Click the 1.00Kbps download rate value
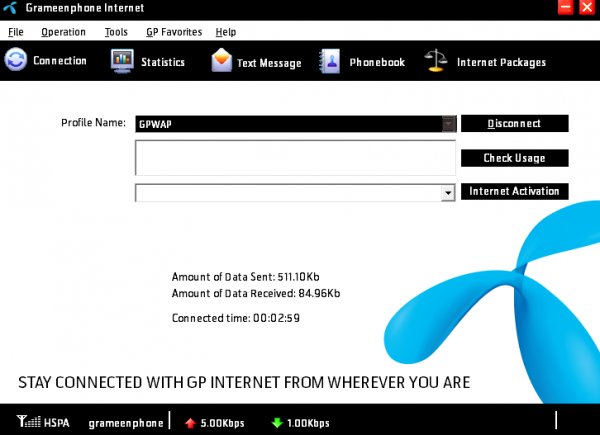The width and height of the screenshot is (600, 435). [x=308, y=423]
